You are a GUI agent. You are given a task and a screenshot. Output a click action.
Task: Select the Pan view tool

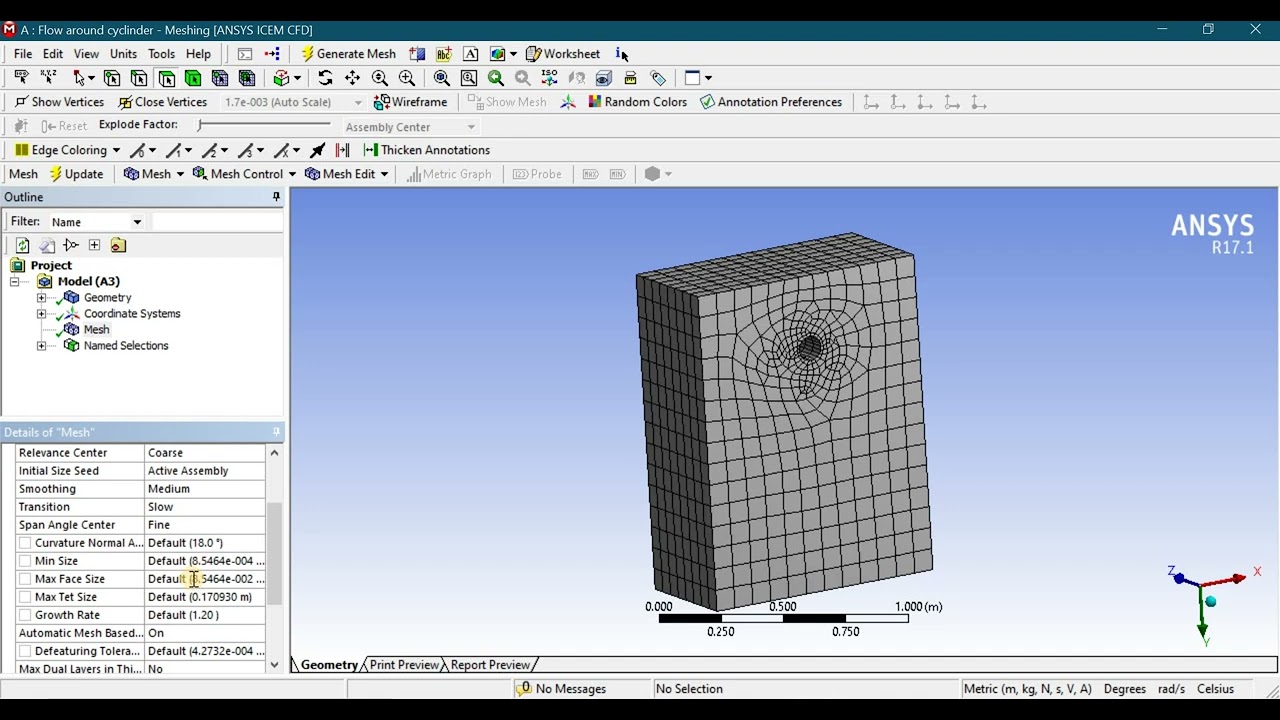pyautogui.click(x=352, y=78)
